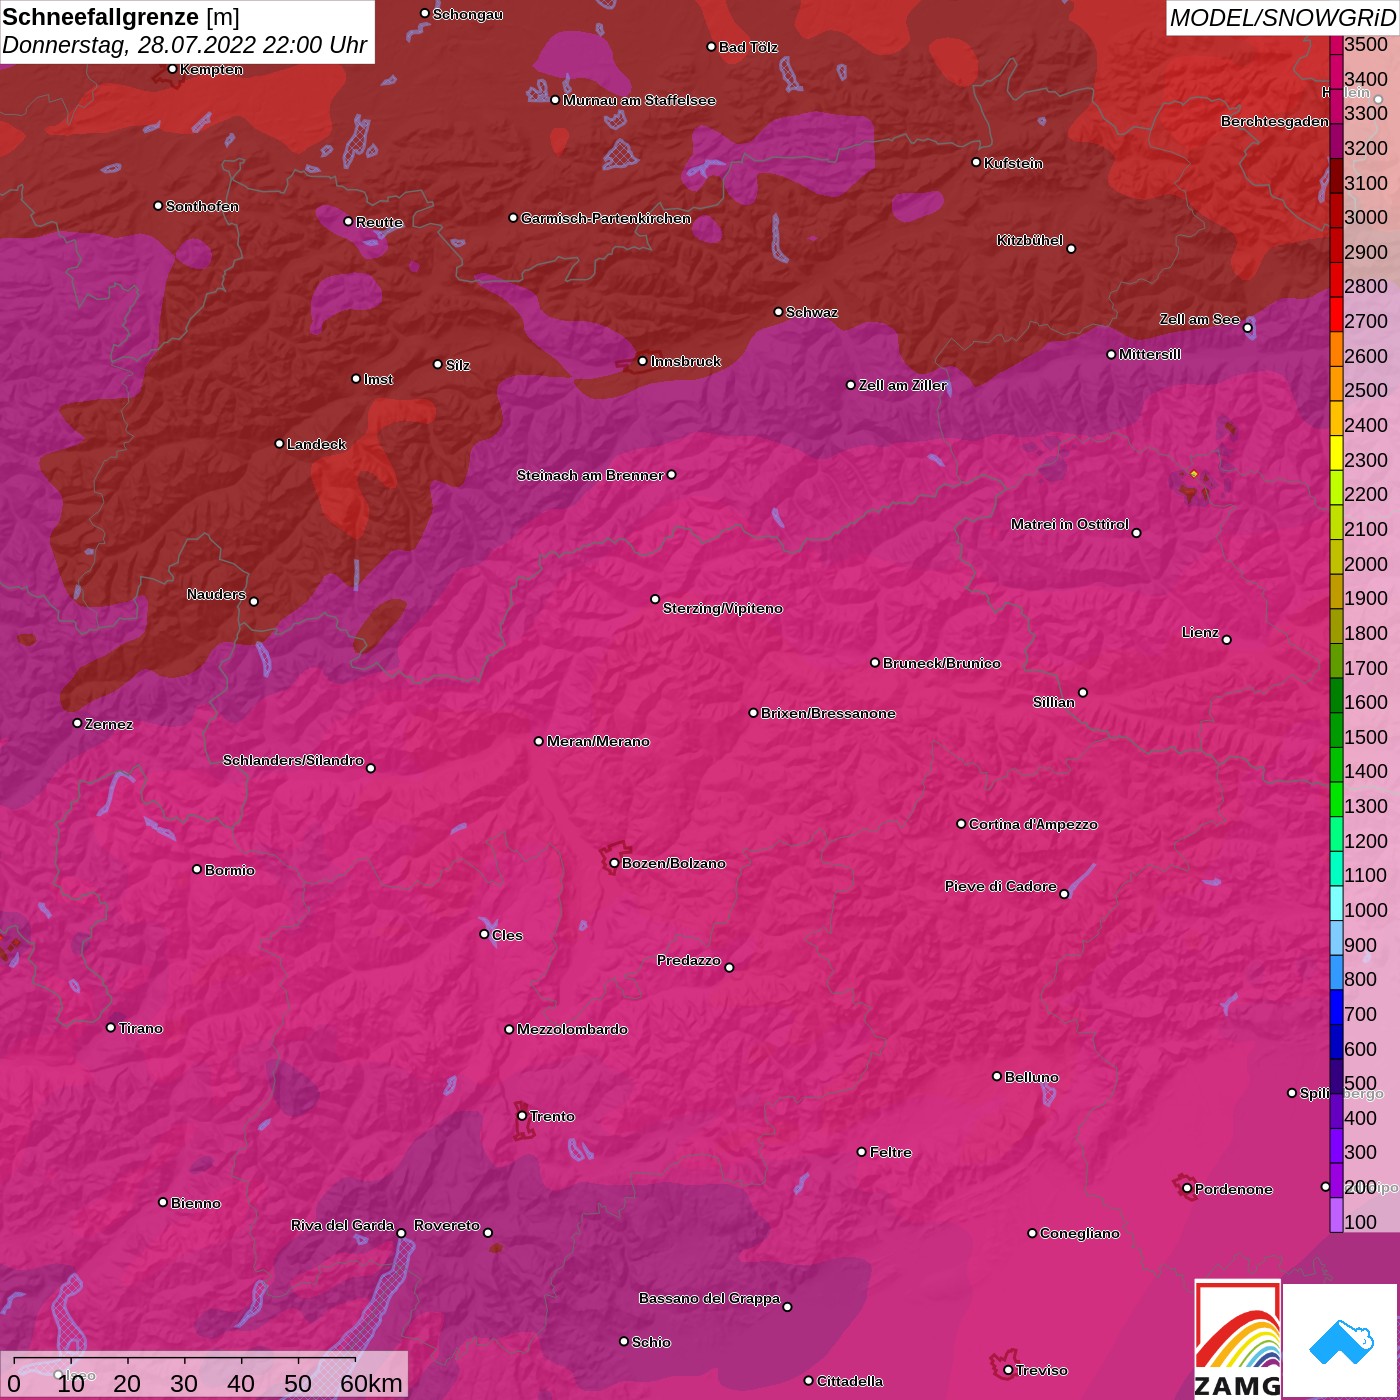1400x1400 pixels.
Task: Click the Steinach am Brenner label
Action: [590, 475]
